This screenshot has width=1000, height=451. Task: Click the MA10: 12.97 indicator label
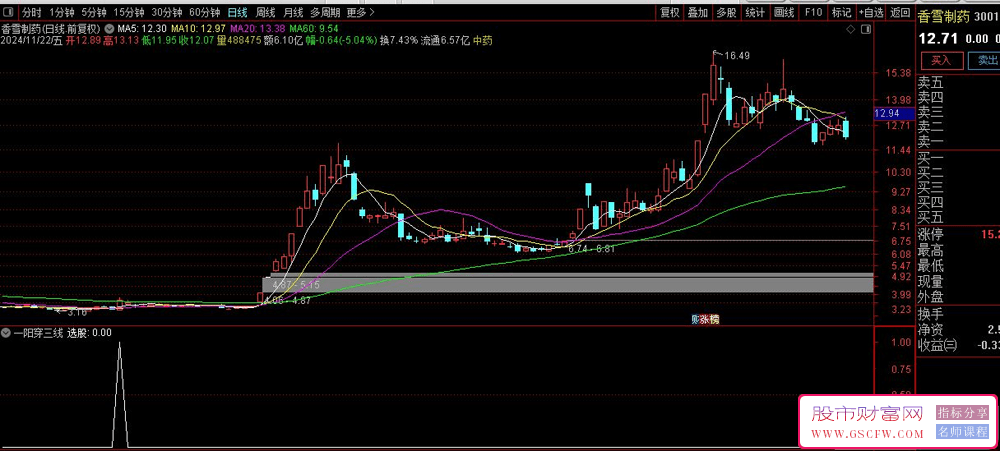tap(198, 29)
